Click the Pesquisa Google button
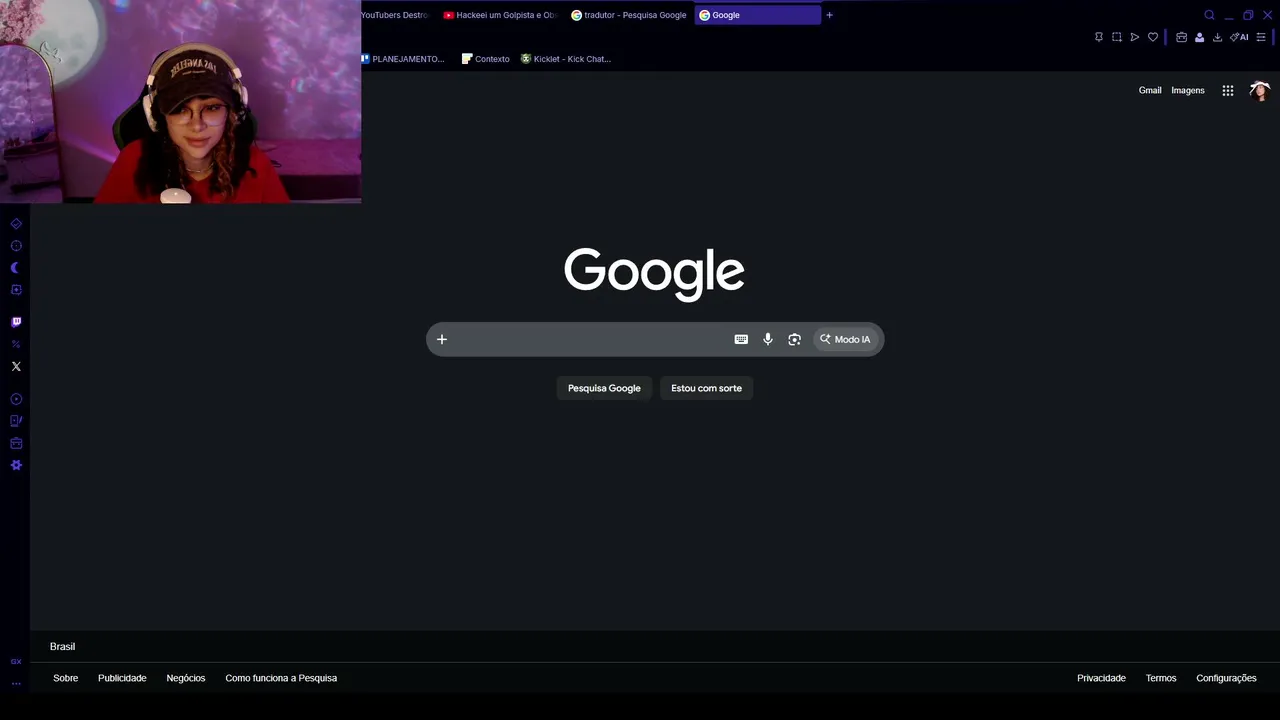 pos(604,388)
